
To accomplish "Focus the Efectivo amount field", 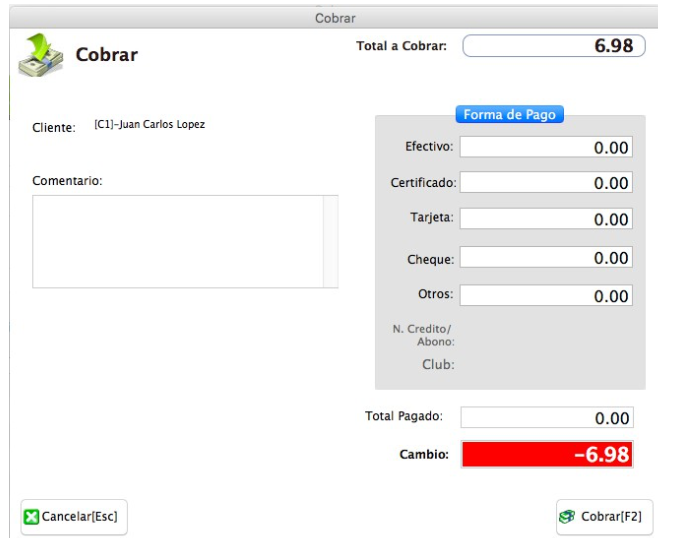I will (x=546, y=147).
